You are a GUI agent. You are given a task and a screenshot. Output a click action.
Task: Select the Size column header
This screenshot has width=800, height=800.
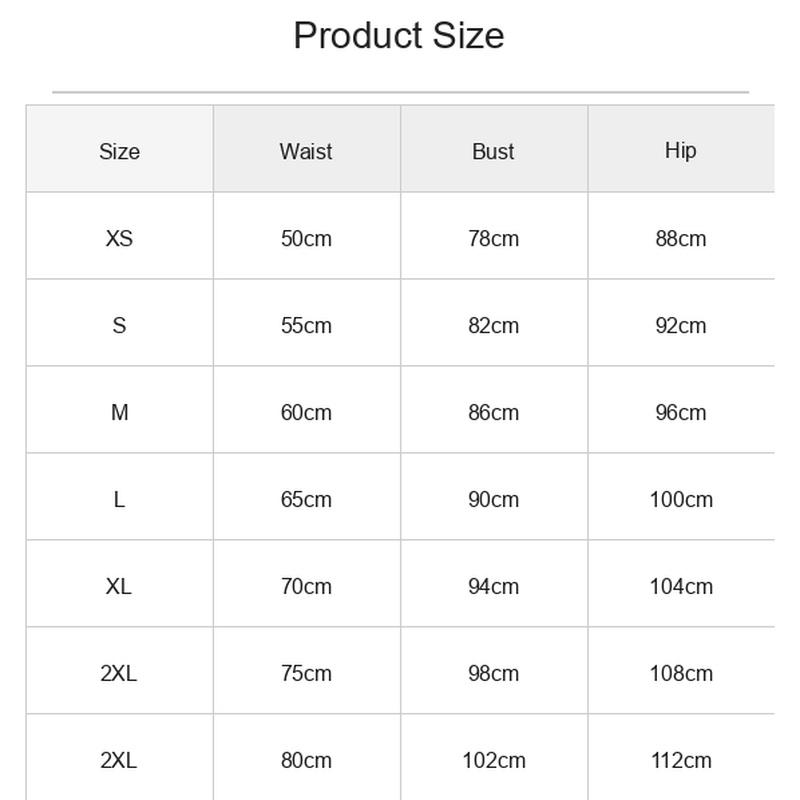pos(119,152)
